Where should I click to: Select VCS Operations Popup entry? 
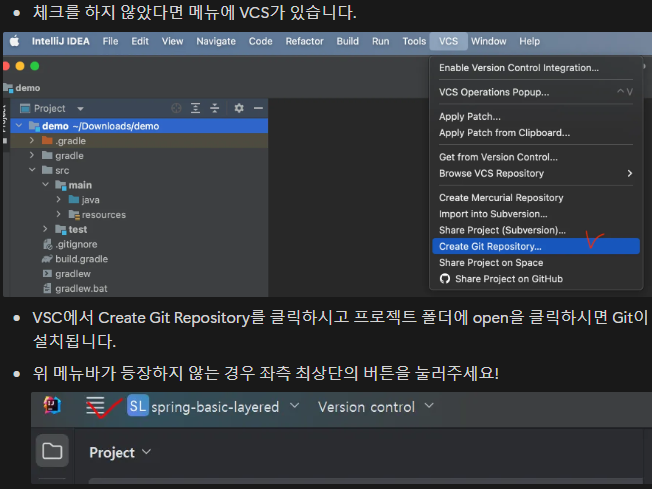536,92
